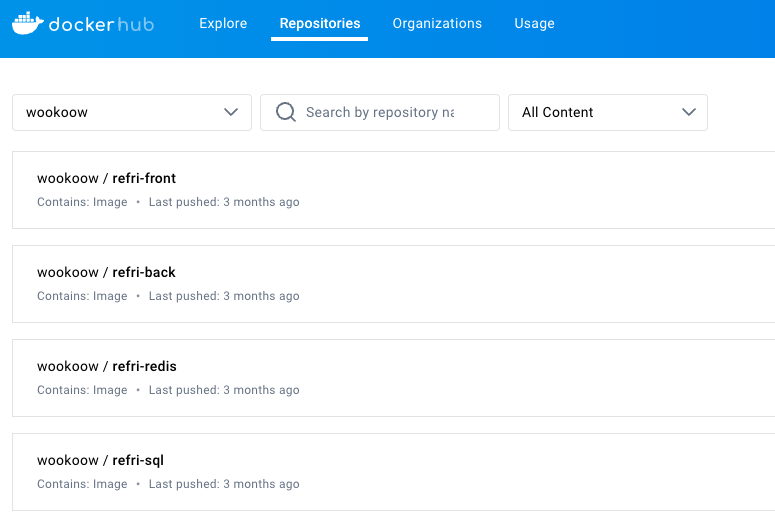This screenshot has width=775, height=525.
Task: Open the wookoow / refri-back repository
Action: (x=107, y=272)
